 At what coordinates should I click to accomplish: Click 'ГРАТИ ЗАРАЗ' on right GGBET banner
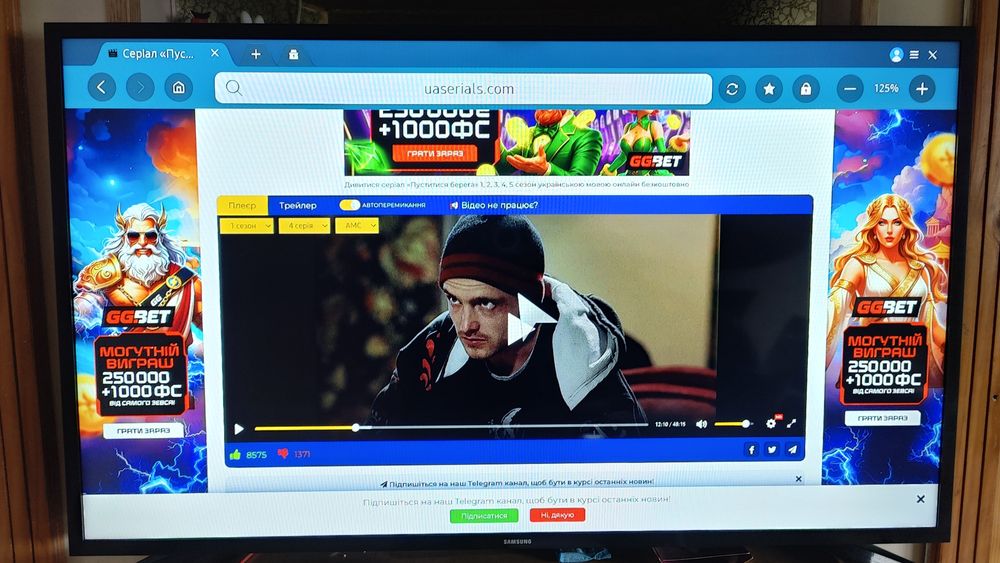(x=883, y=418)
